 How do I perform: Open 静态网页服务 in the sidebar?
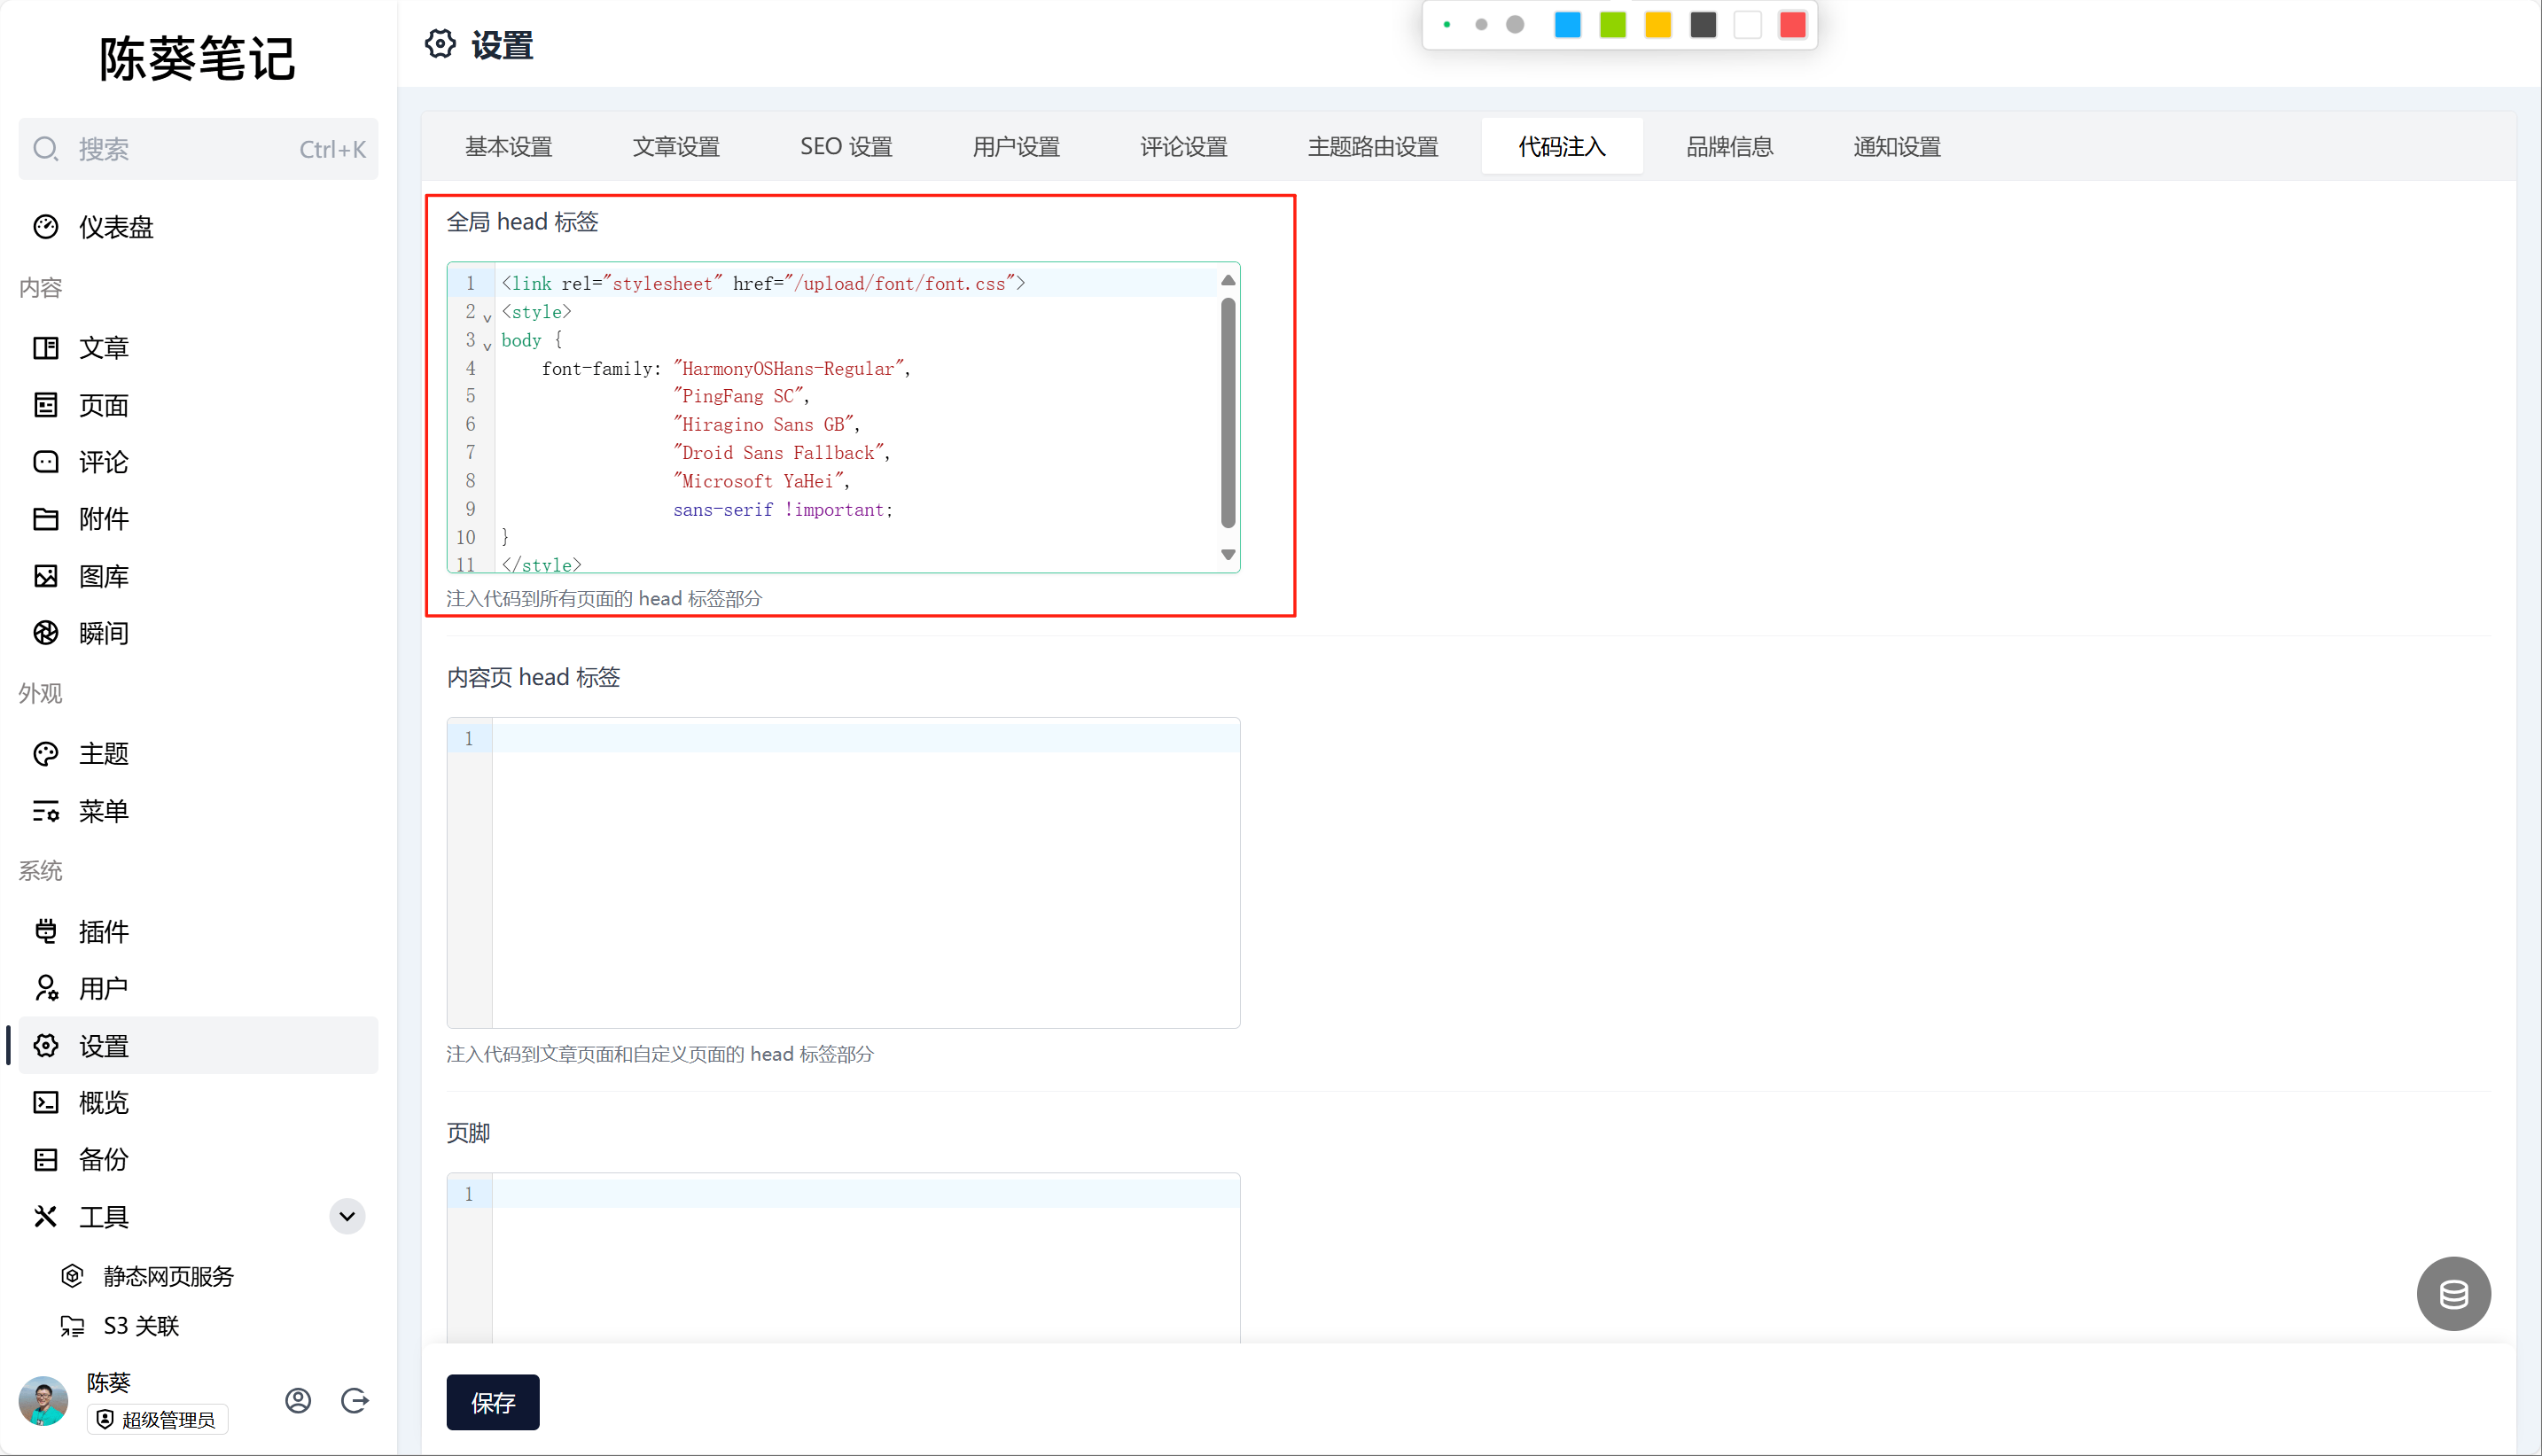(x=168, y=1276)
